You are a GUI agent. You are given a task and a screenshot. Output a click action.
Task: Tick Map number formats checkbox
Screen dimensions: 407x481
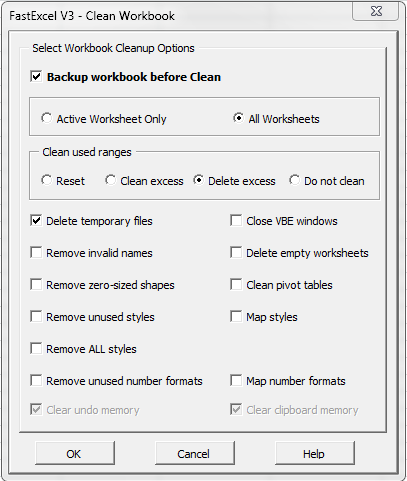pyautogui.click(x=236, y=381)
